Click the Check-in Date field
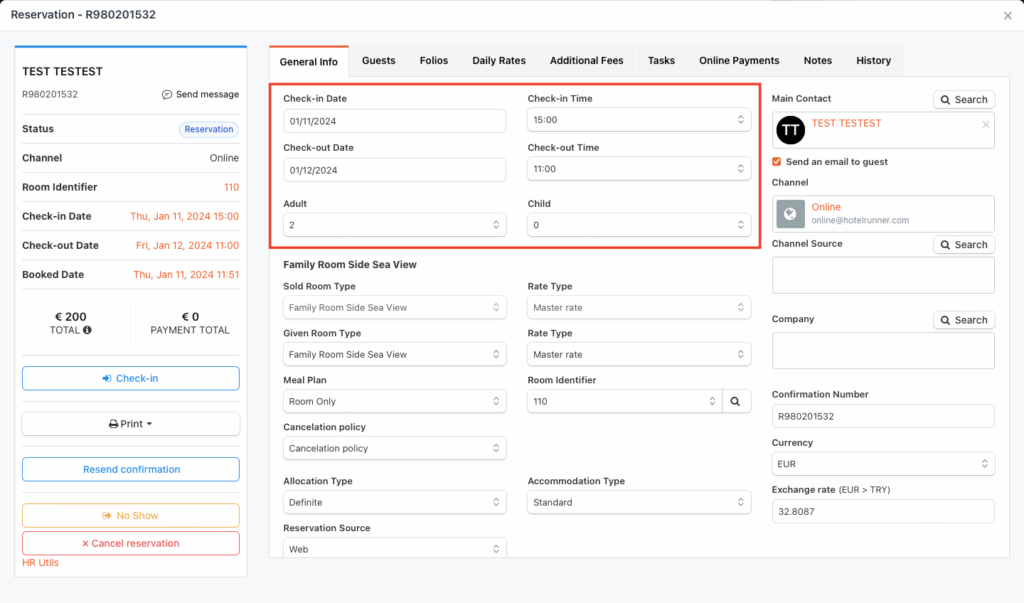 click(394, 120)
